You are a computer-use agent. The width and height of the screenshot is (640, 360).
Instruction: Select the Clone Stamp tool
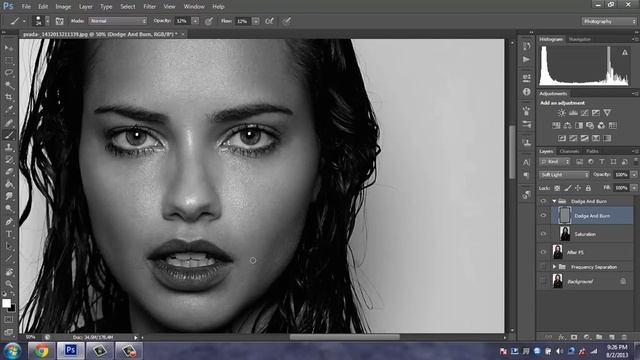coord(9,147)
